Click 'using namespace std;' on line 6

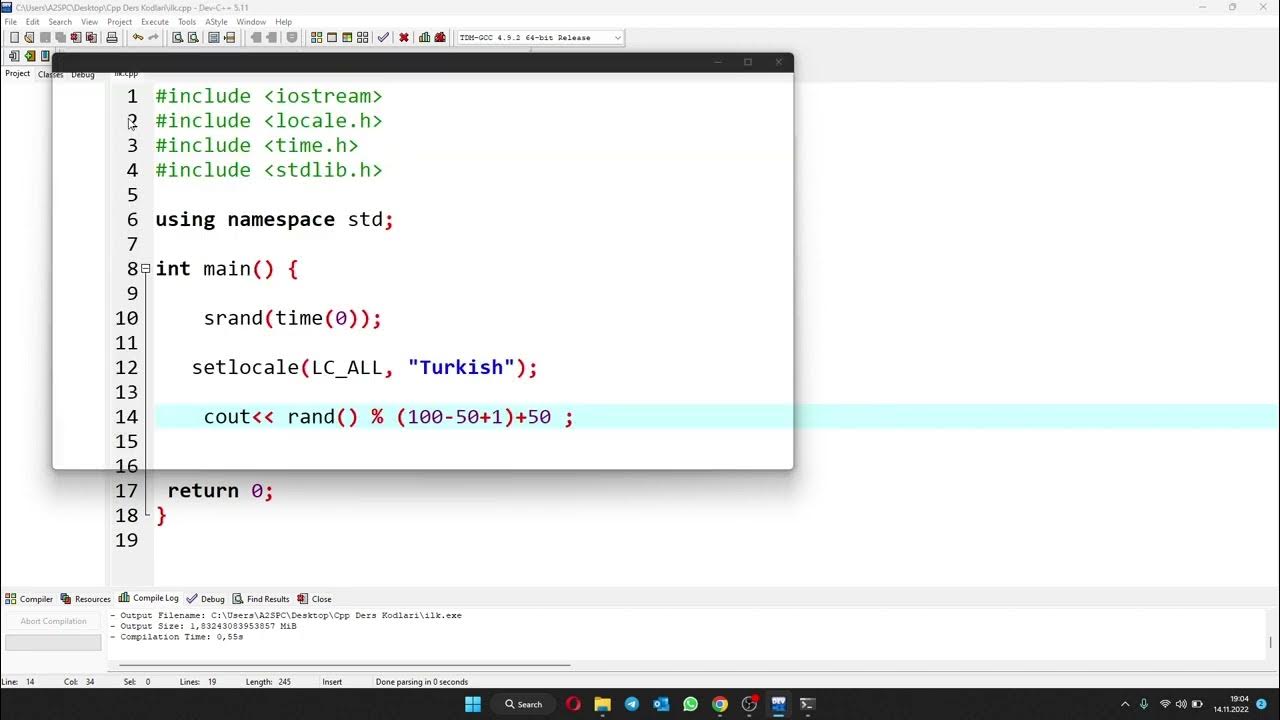[x=275, y=220]
